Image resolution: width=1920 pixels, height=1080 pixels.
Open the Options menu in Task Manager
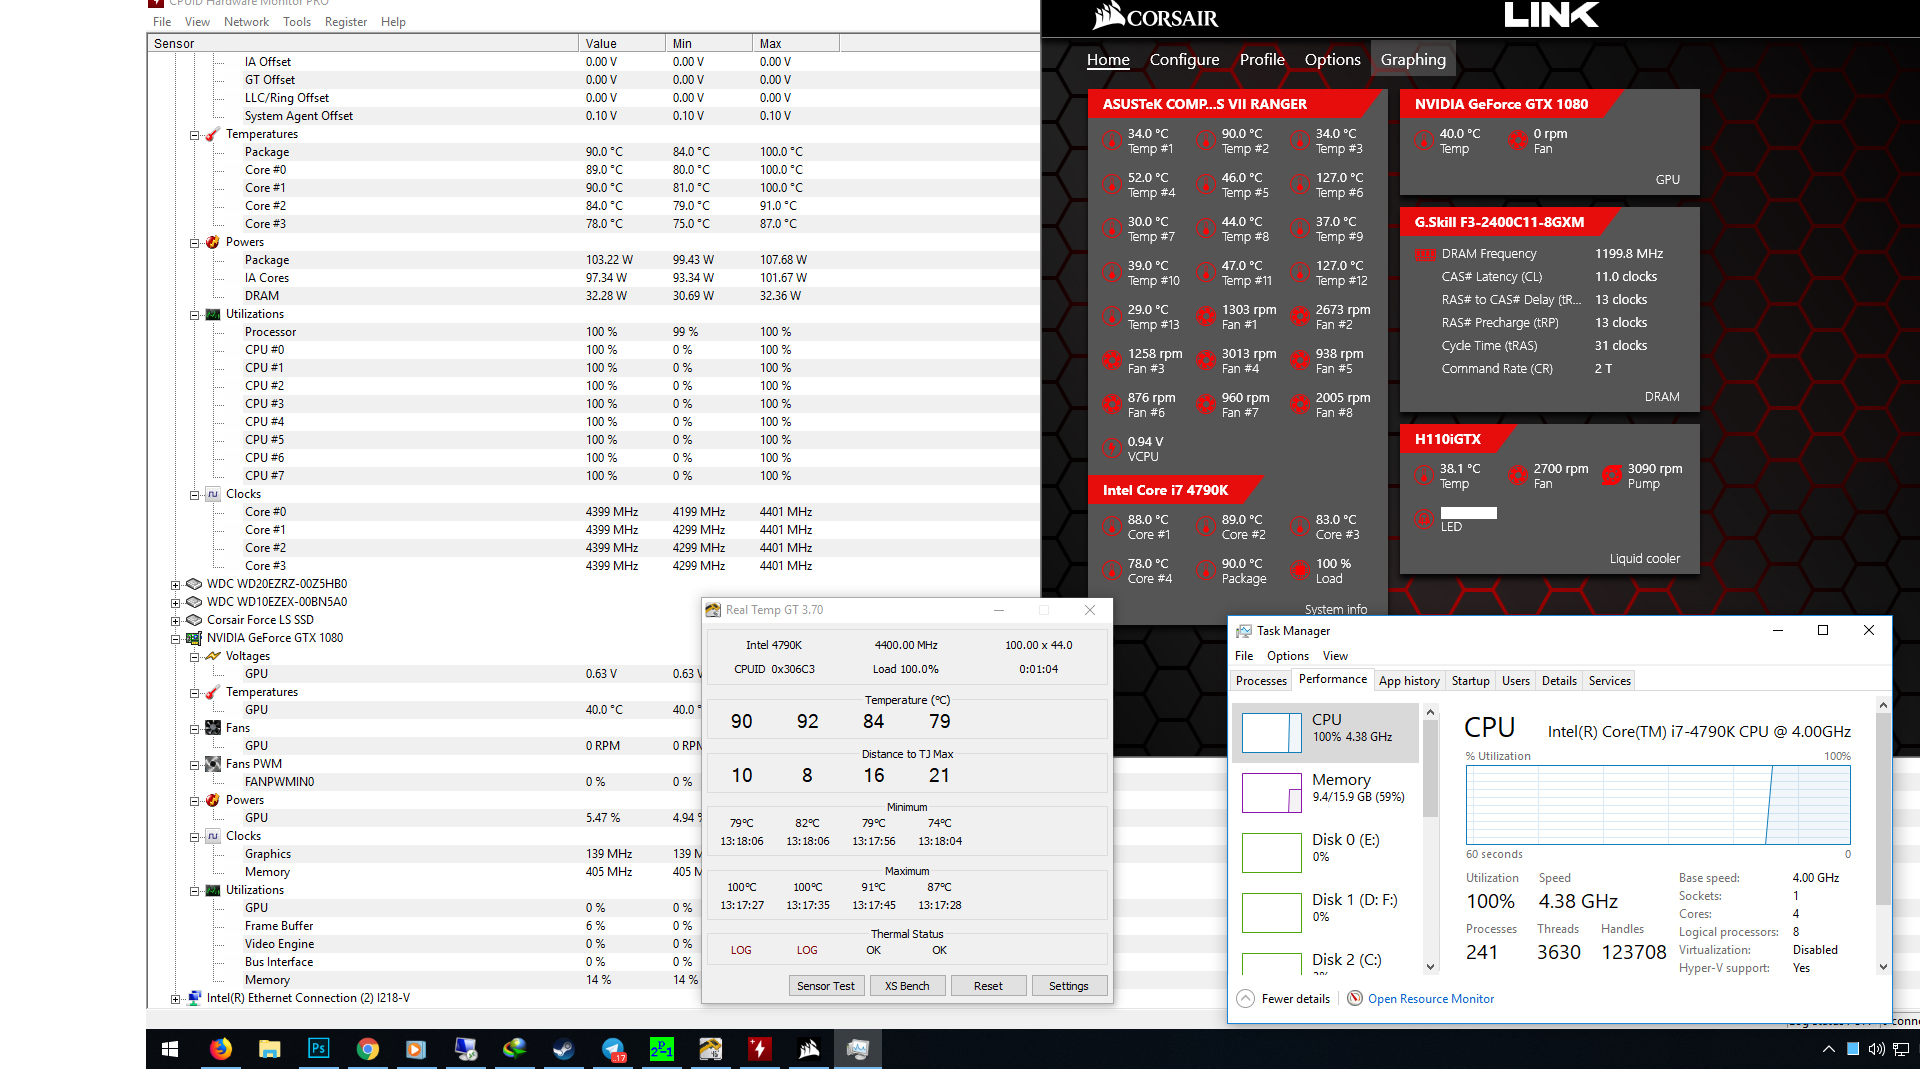point(1287,656)
